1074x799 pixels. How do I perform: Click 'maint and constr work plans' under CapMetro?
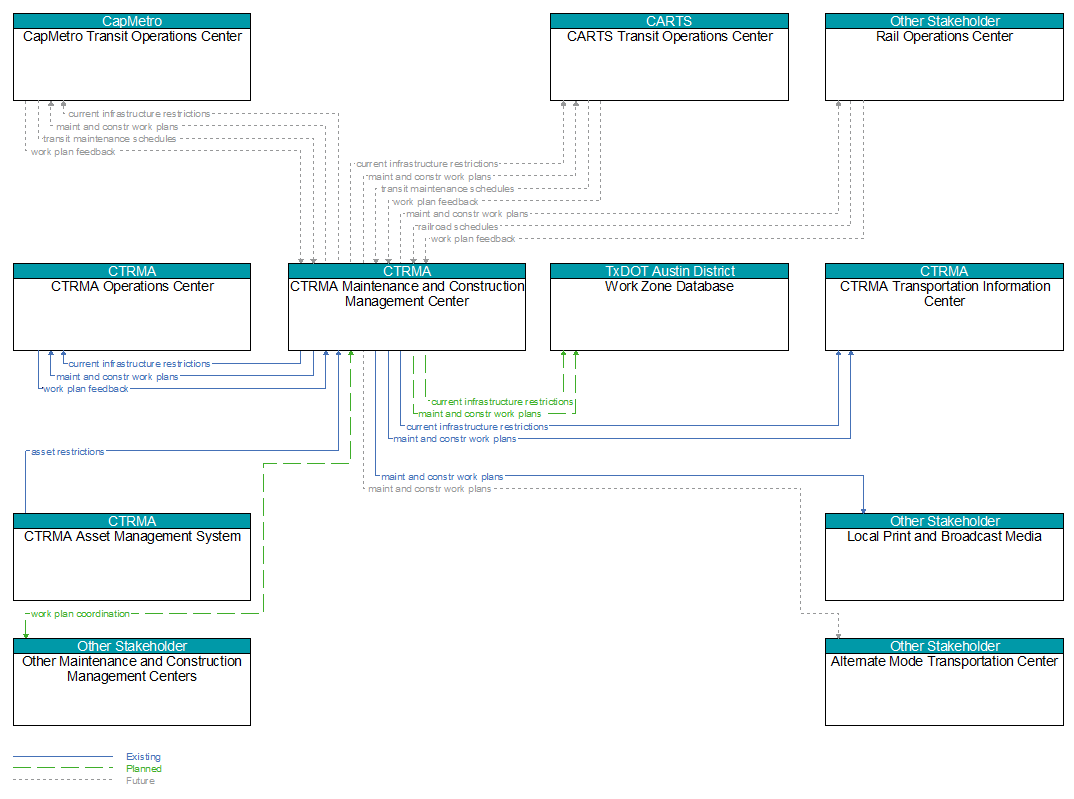point(117,127)
